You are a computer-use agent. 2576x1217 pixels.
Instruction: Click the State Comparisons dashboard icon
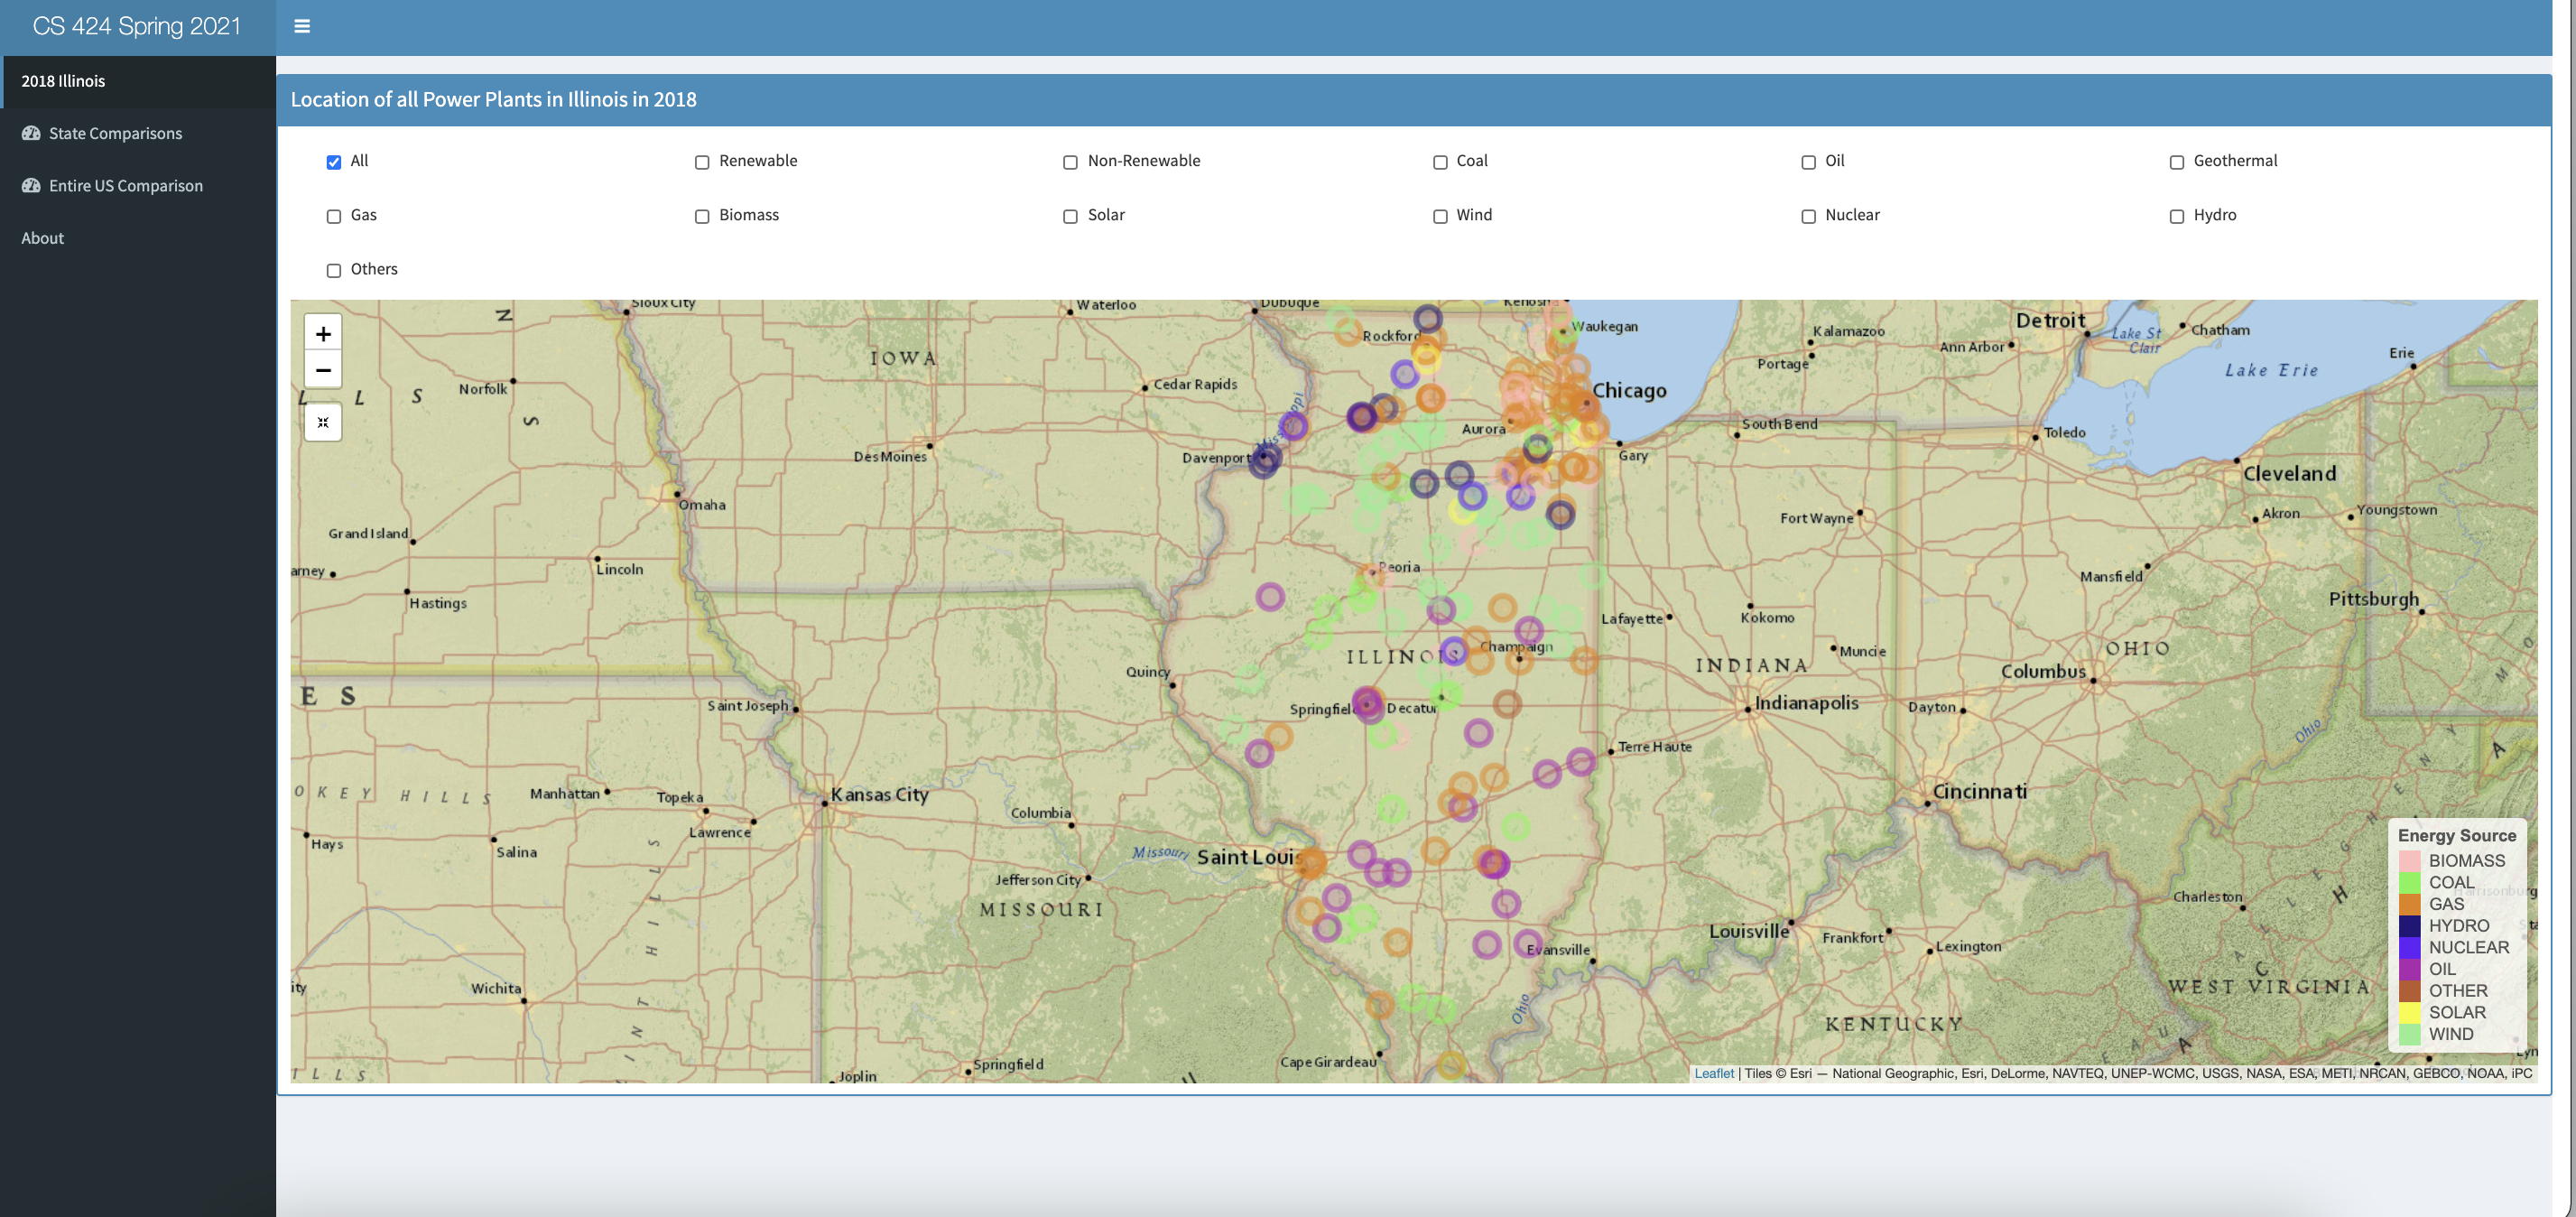31,133
